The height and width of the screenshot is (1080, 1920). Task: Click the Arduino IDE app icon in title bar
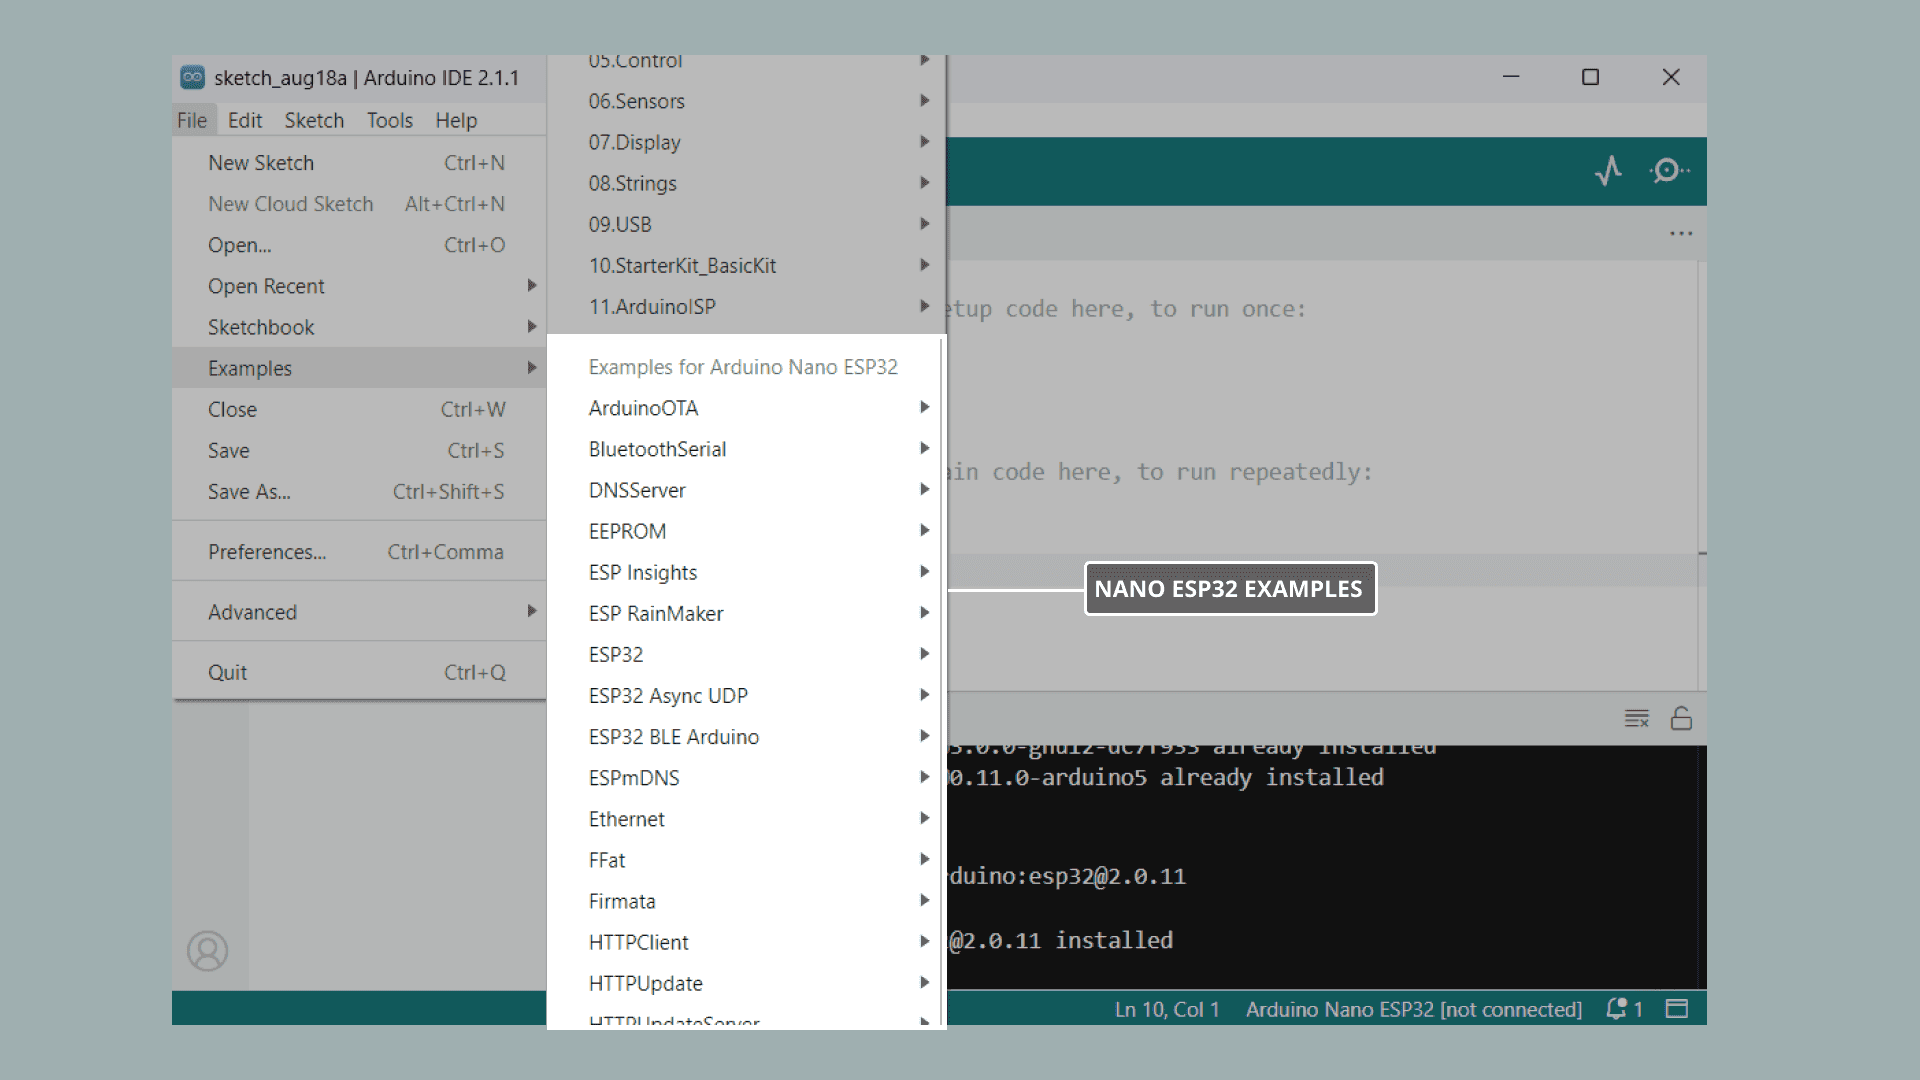pos(192,78)
